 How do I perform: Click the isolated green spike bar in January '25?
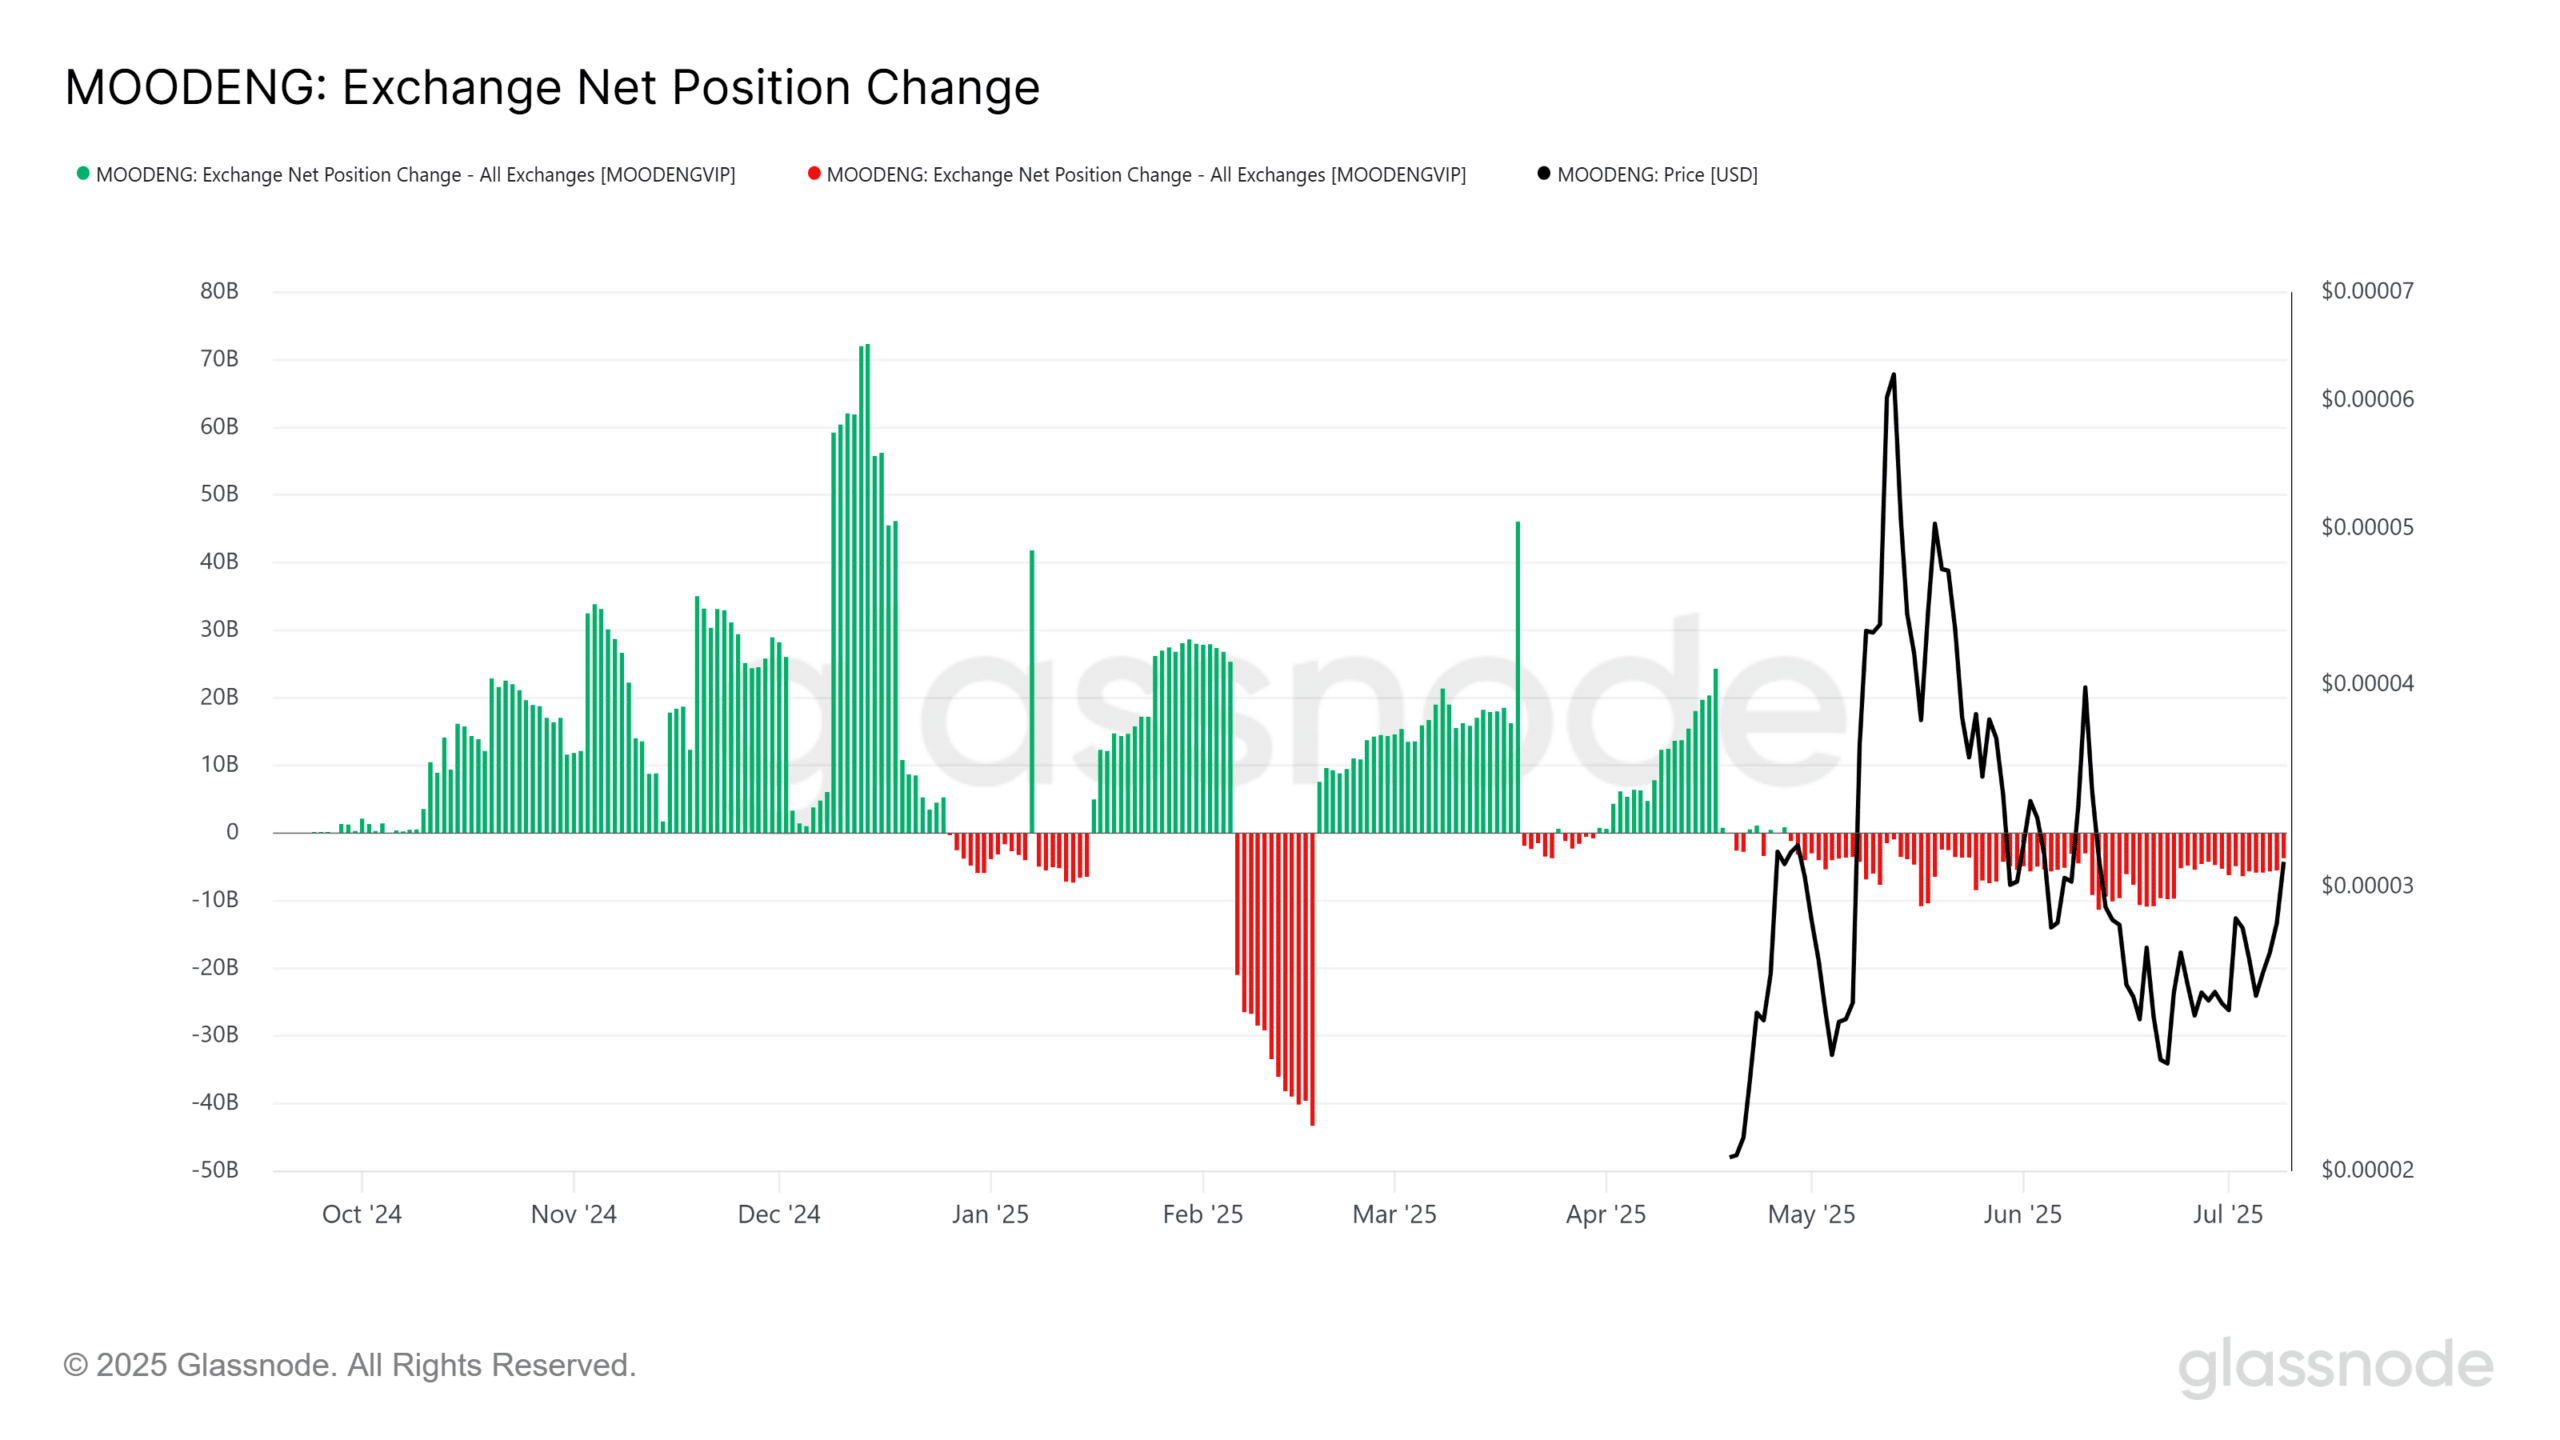pos(1032,690)
